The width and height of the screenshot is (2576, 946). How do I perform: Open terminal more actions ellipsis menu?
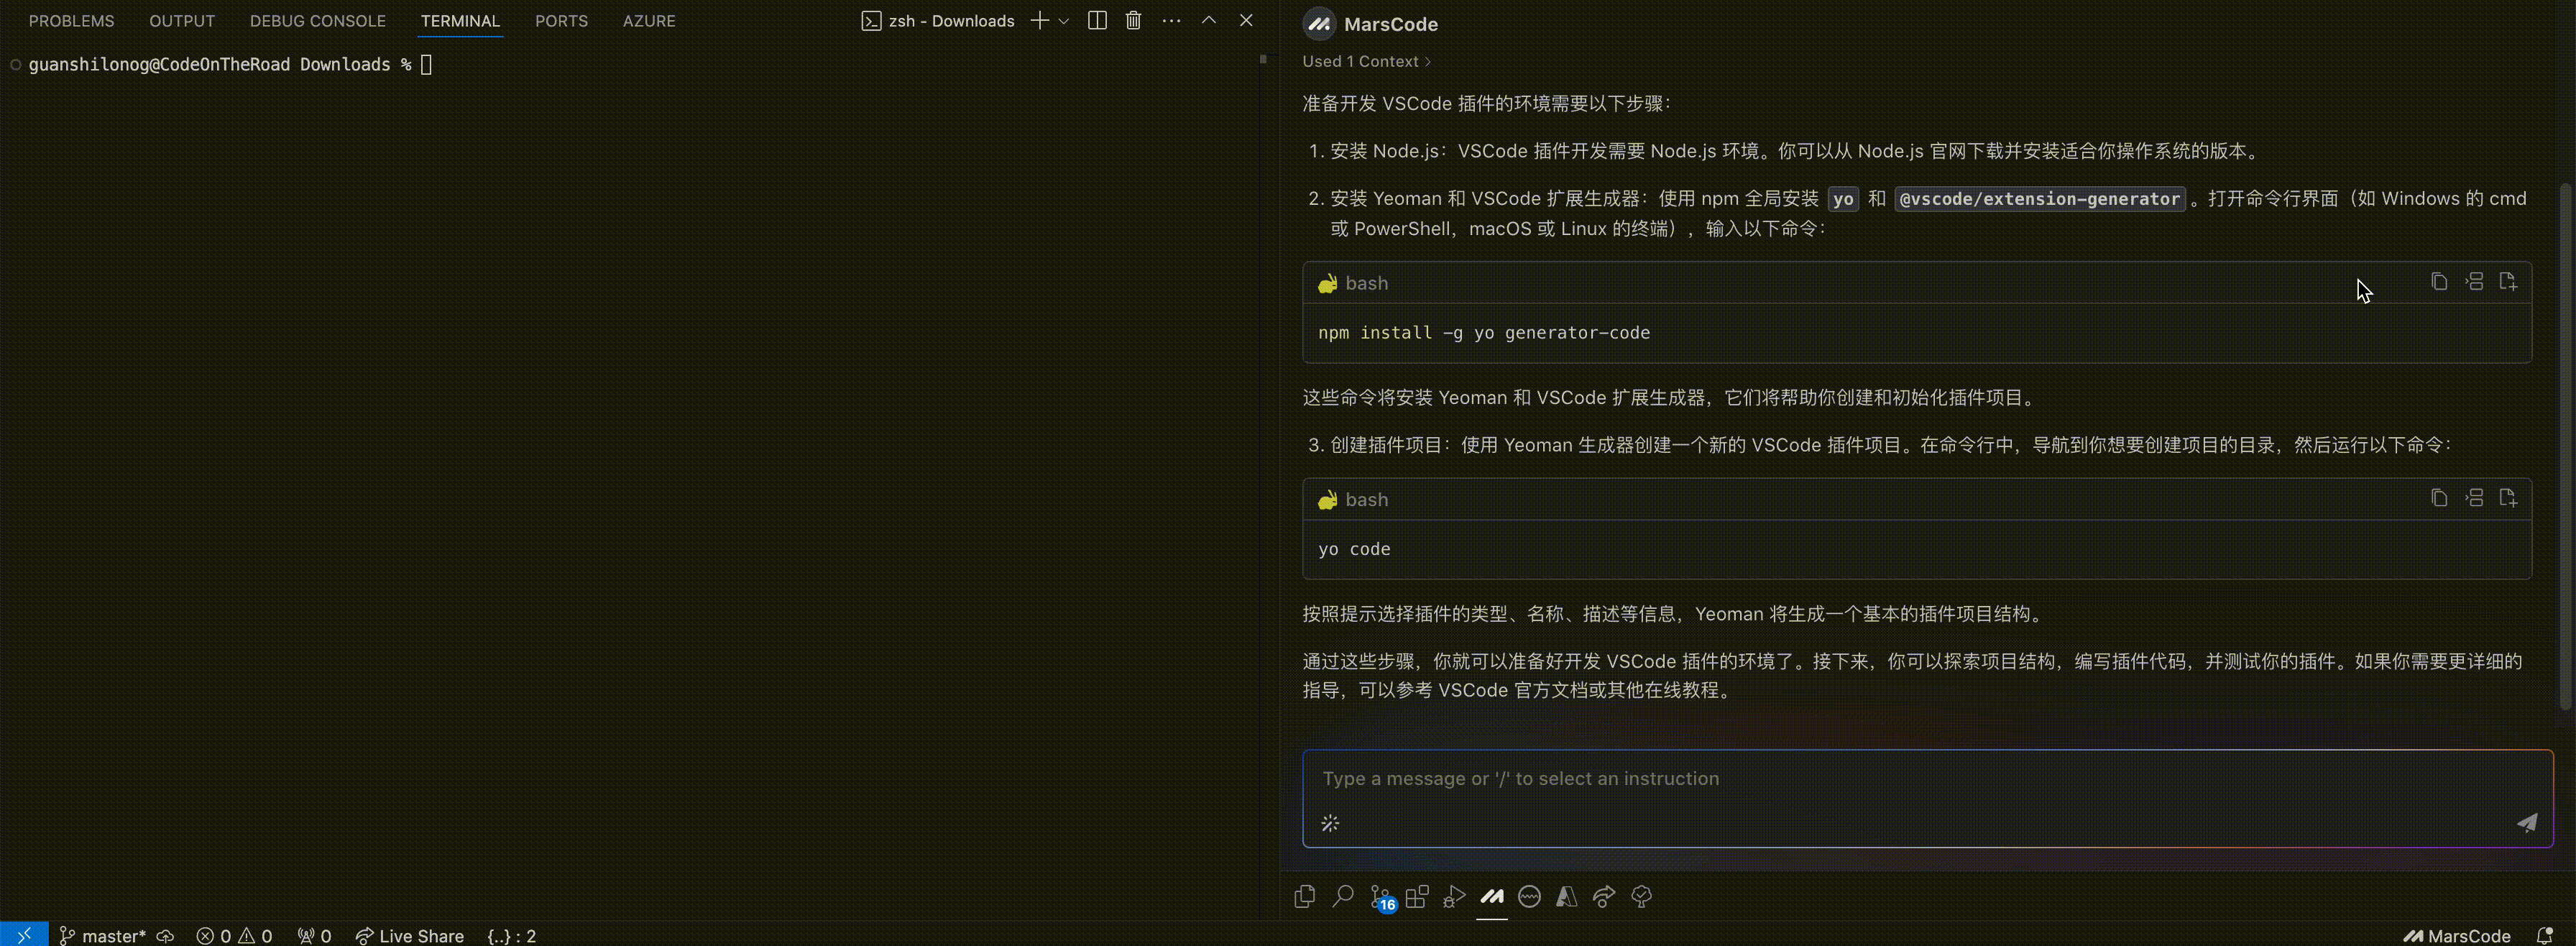1171,21
